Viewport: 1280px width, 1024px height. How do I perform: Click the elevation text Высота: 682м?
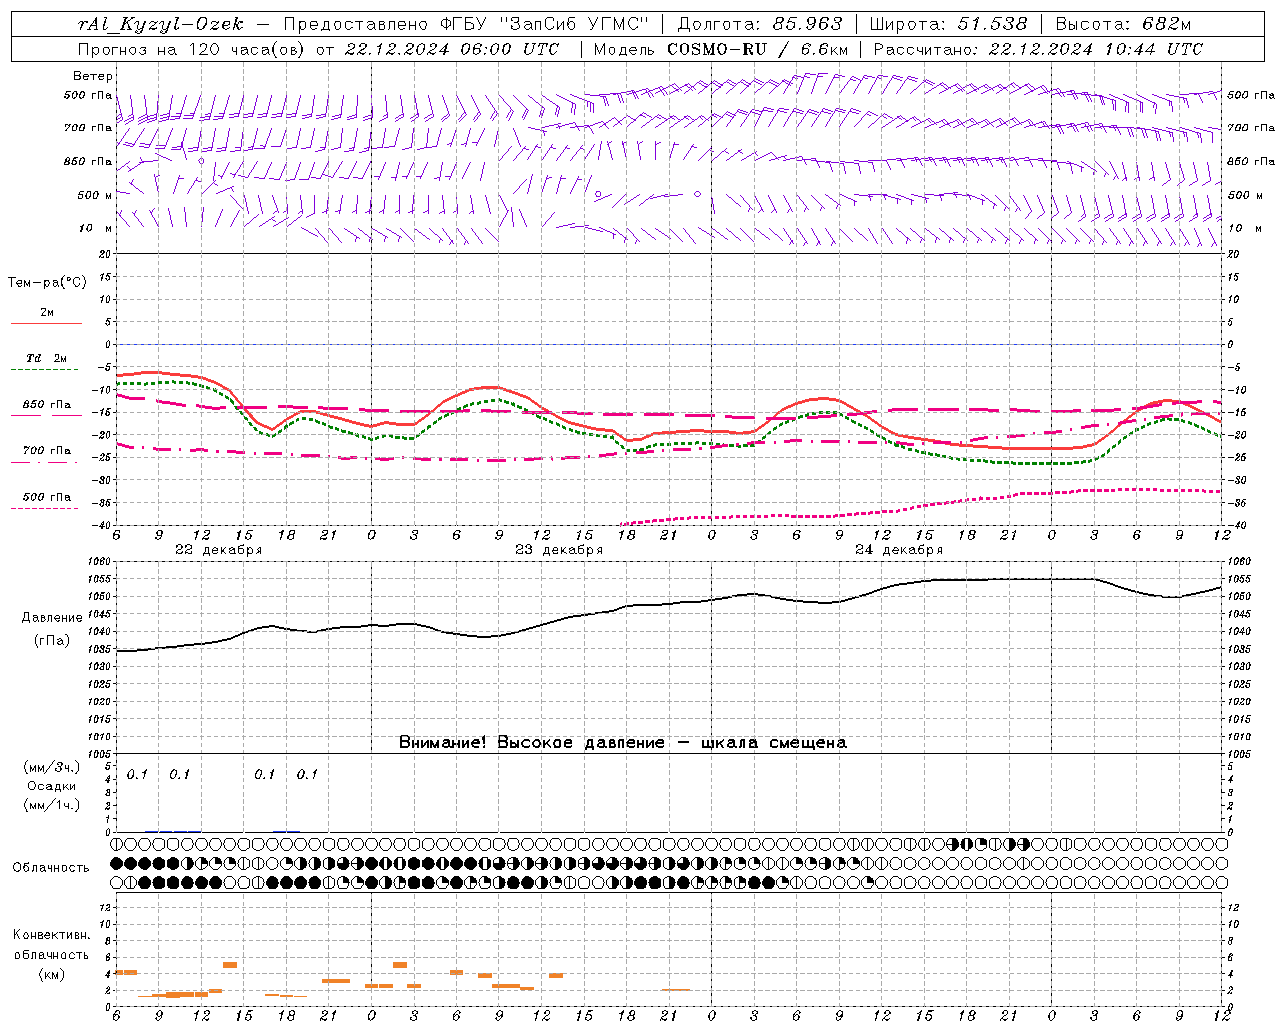point(1123,24)
